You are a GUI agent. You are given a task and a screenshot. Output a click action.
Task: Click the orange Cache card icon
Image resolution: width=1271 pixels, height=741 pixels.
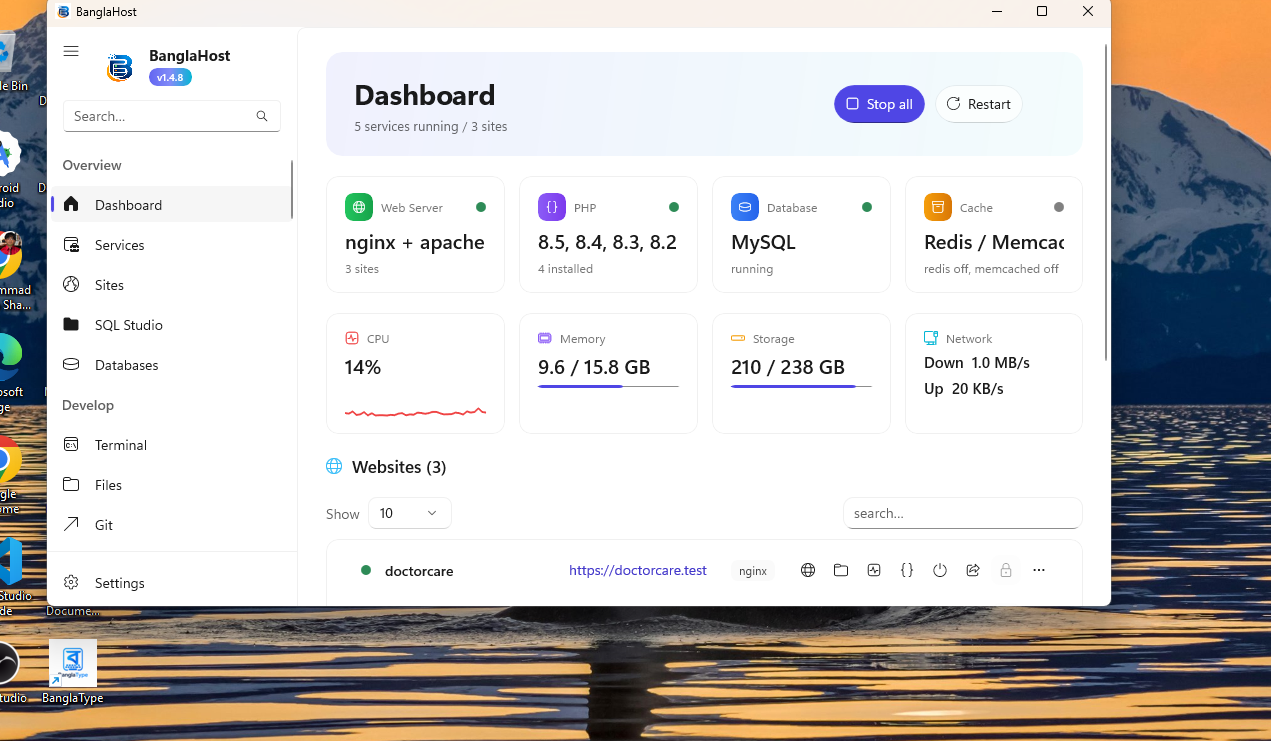938,207
